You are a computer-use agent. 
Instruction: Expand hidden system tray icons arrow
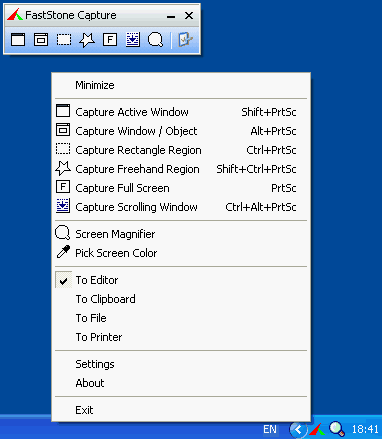pyautogui.click(x=298, y=429)
